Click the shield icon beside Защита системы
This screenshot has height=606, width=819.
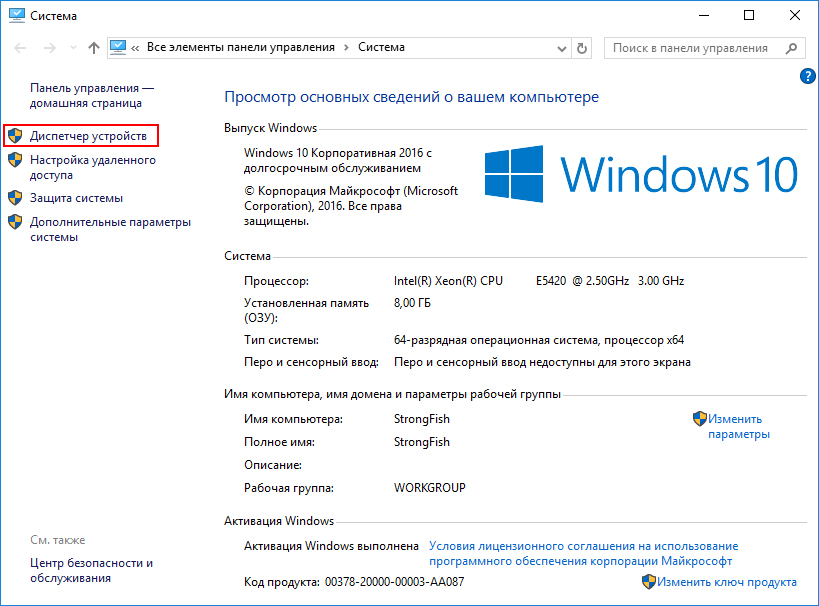tap(15, 198)
